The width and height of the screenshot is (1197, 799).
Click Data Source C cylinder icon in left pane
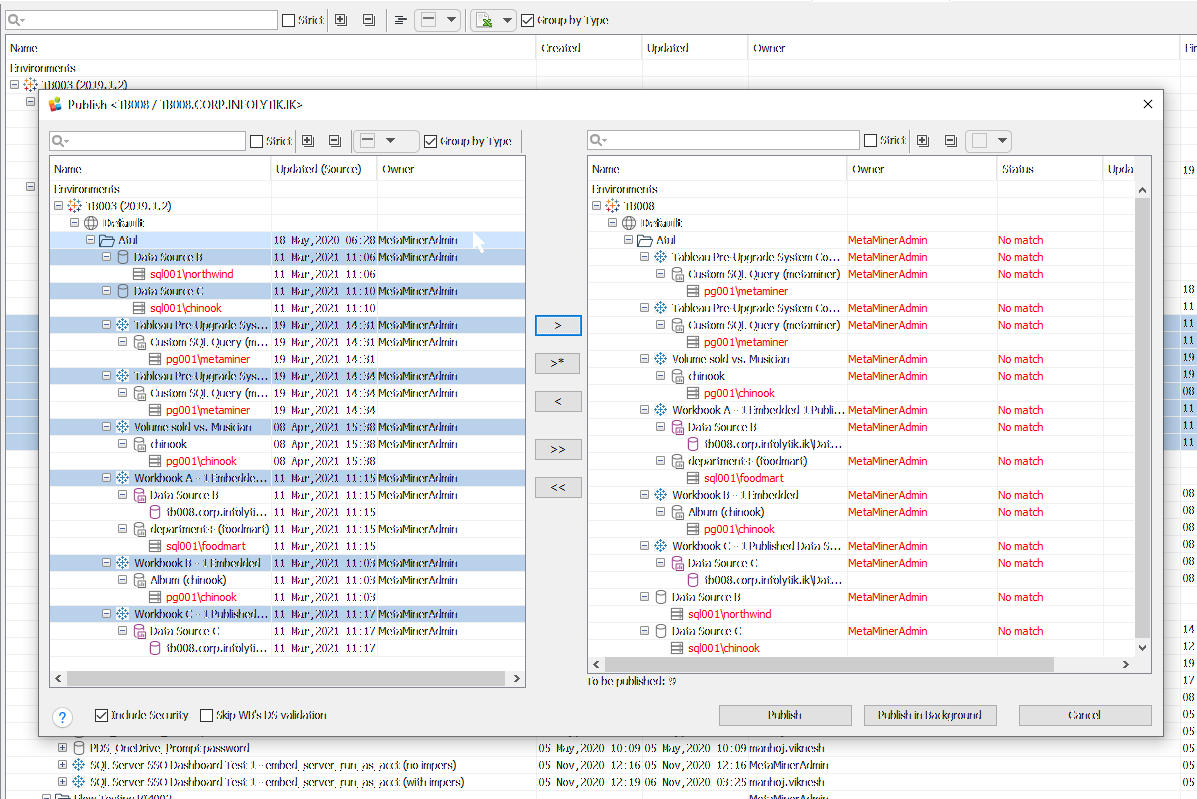(123, 291)
